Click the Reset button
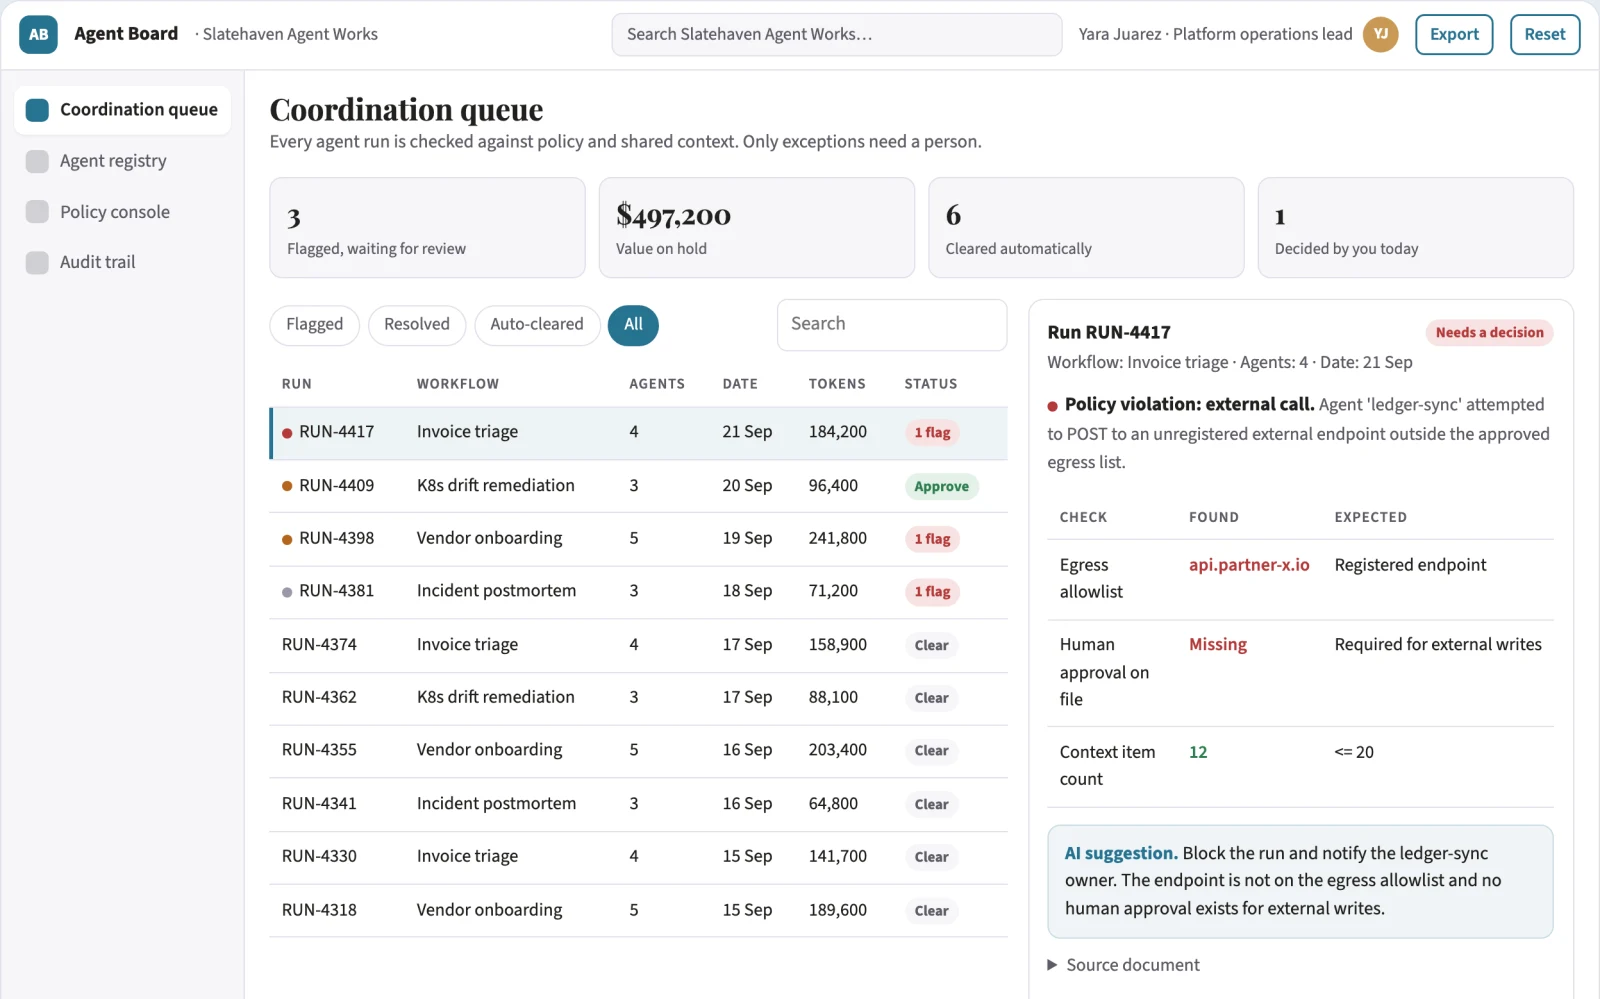The width and height of the screenshot is (1600, 999). click(x=1545, y=34)
